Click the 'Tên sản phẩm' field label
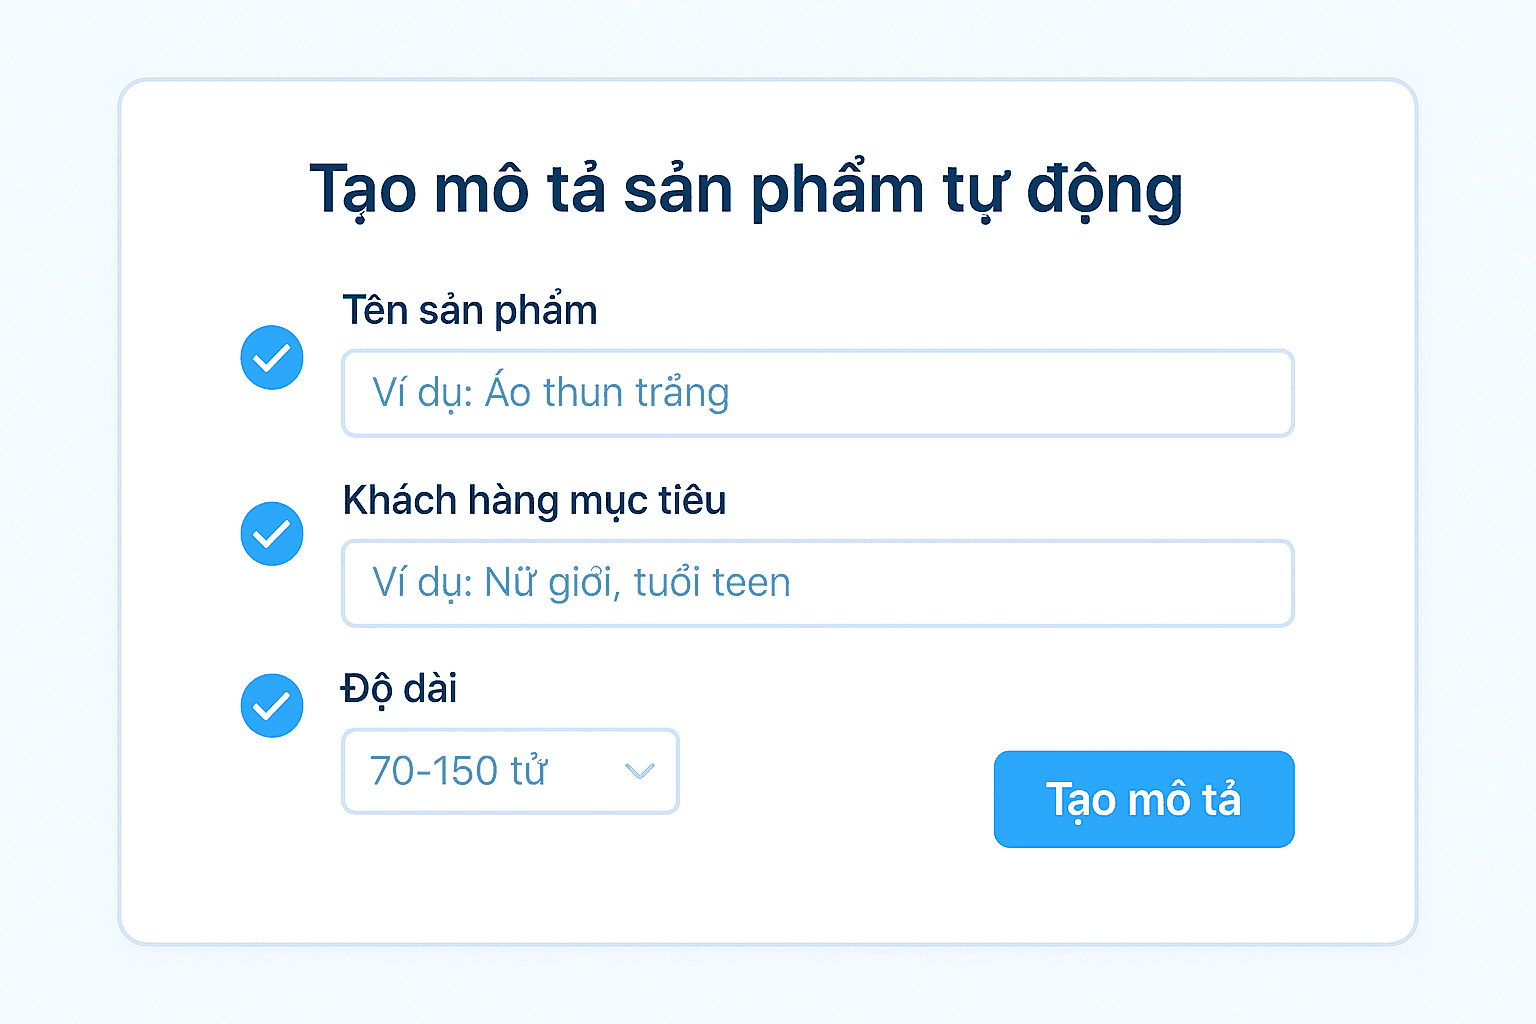 click(469, 310)
